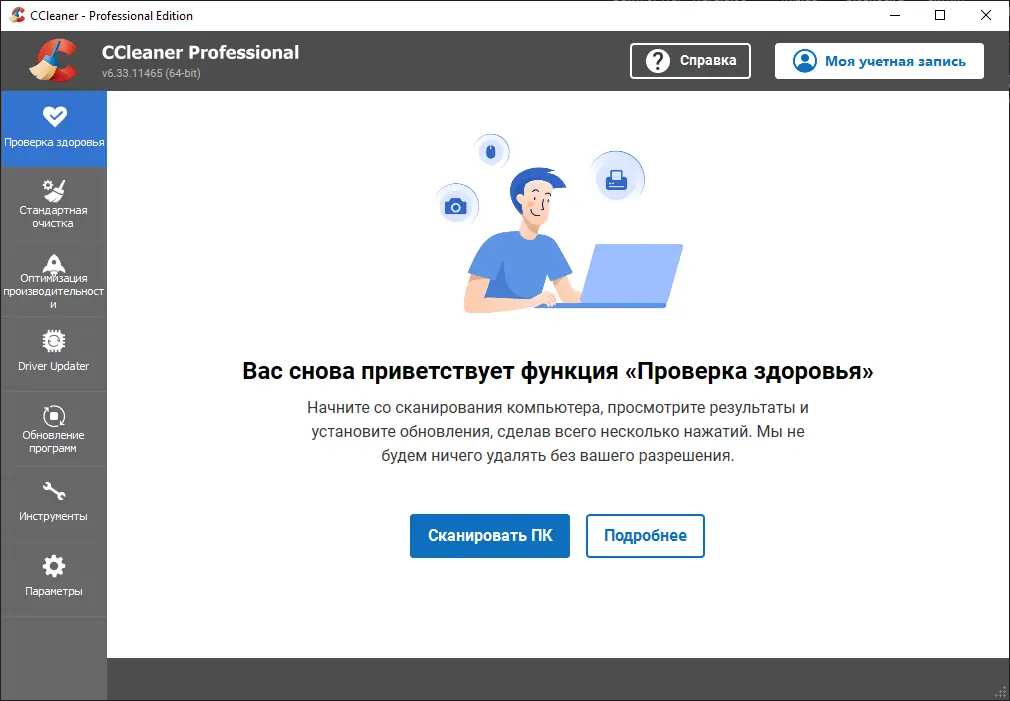The image size is (1010, 701).
Task: Open Стандартная очистка broom icon
Action: [x=53, y=191]
